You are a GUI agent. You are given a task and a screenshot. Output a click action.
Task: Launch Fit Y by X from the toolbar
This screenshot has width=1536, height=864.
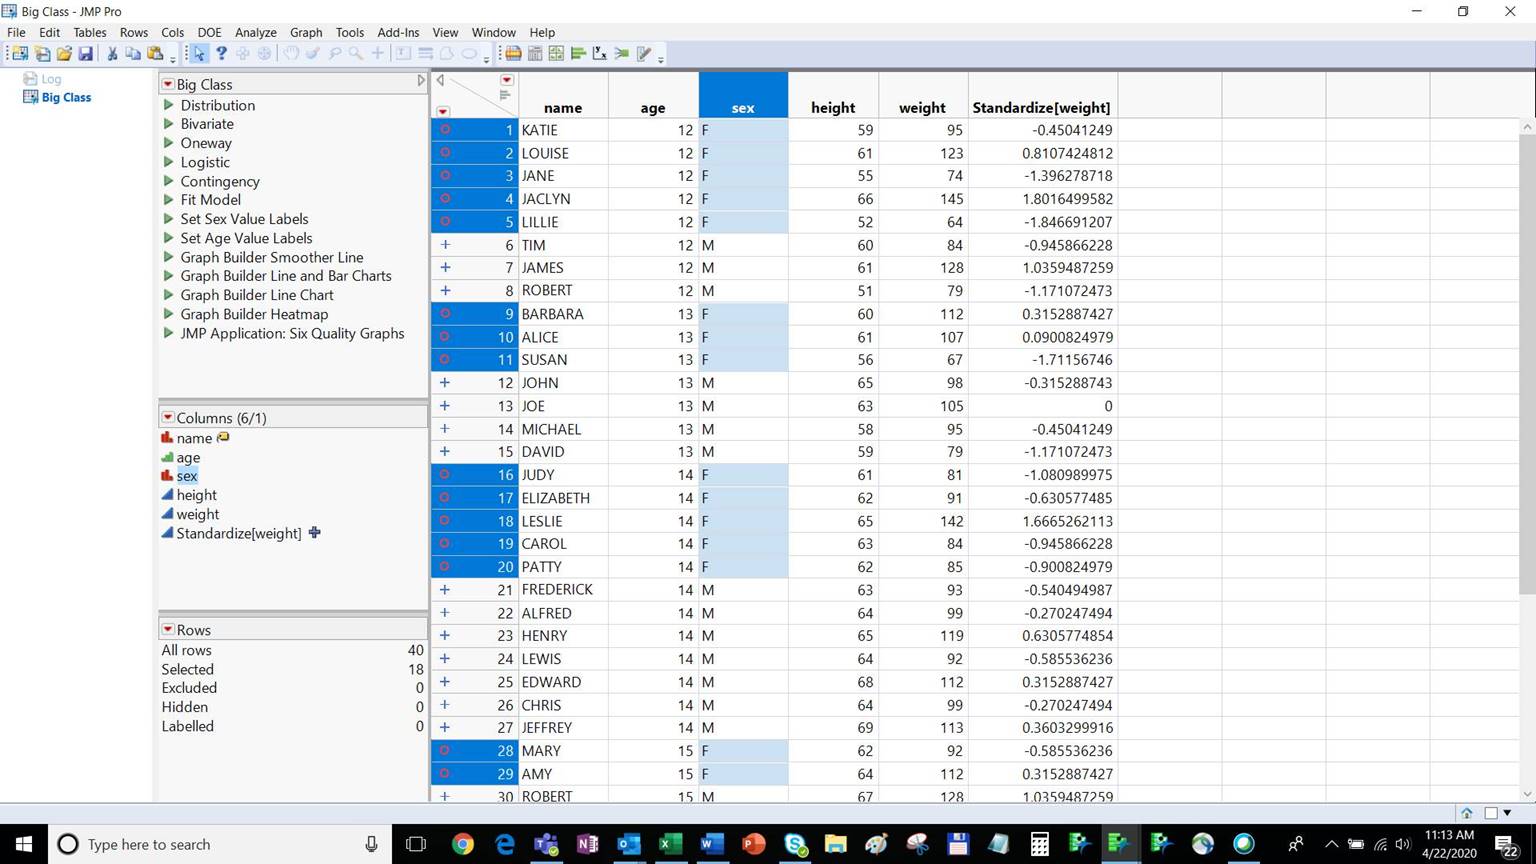click(602, 53)
